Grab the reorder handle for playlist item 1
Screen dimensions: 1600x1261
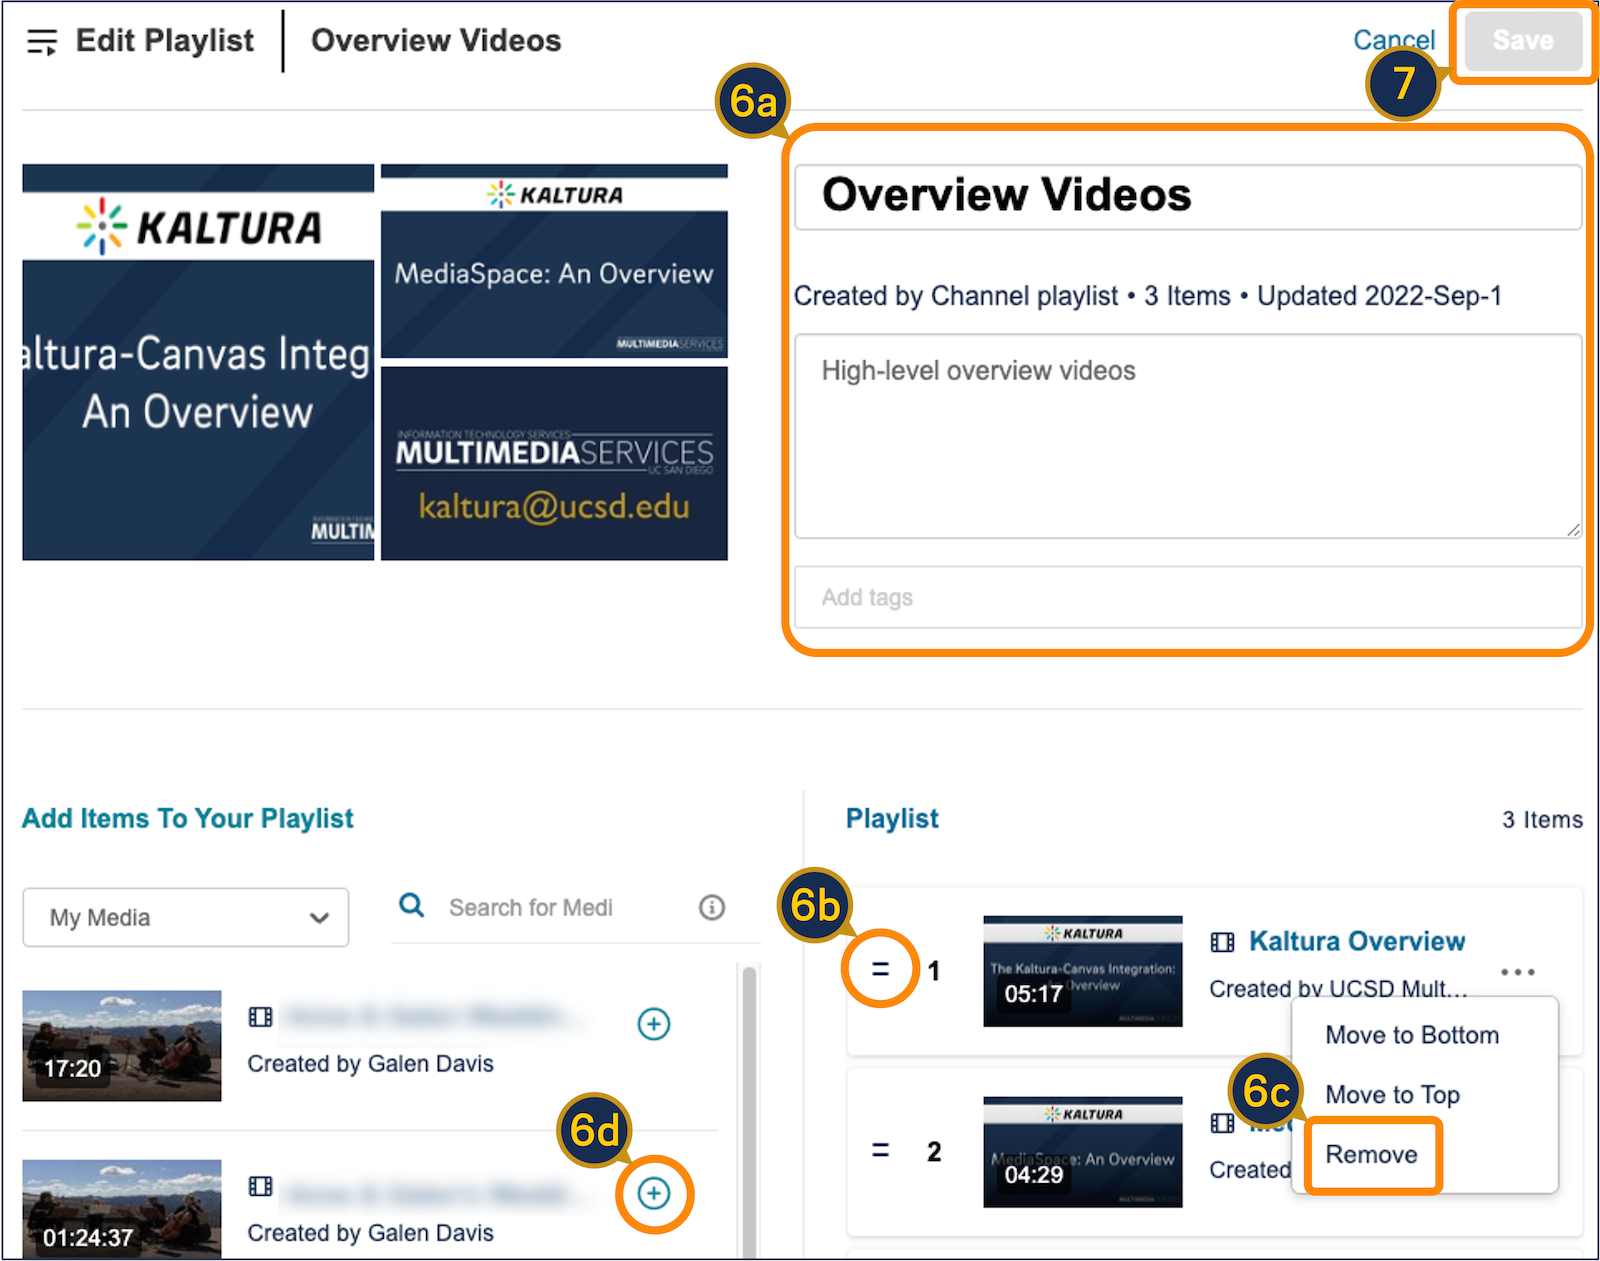pyautogui.click(x=880, y=968)
